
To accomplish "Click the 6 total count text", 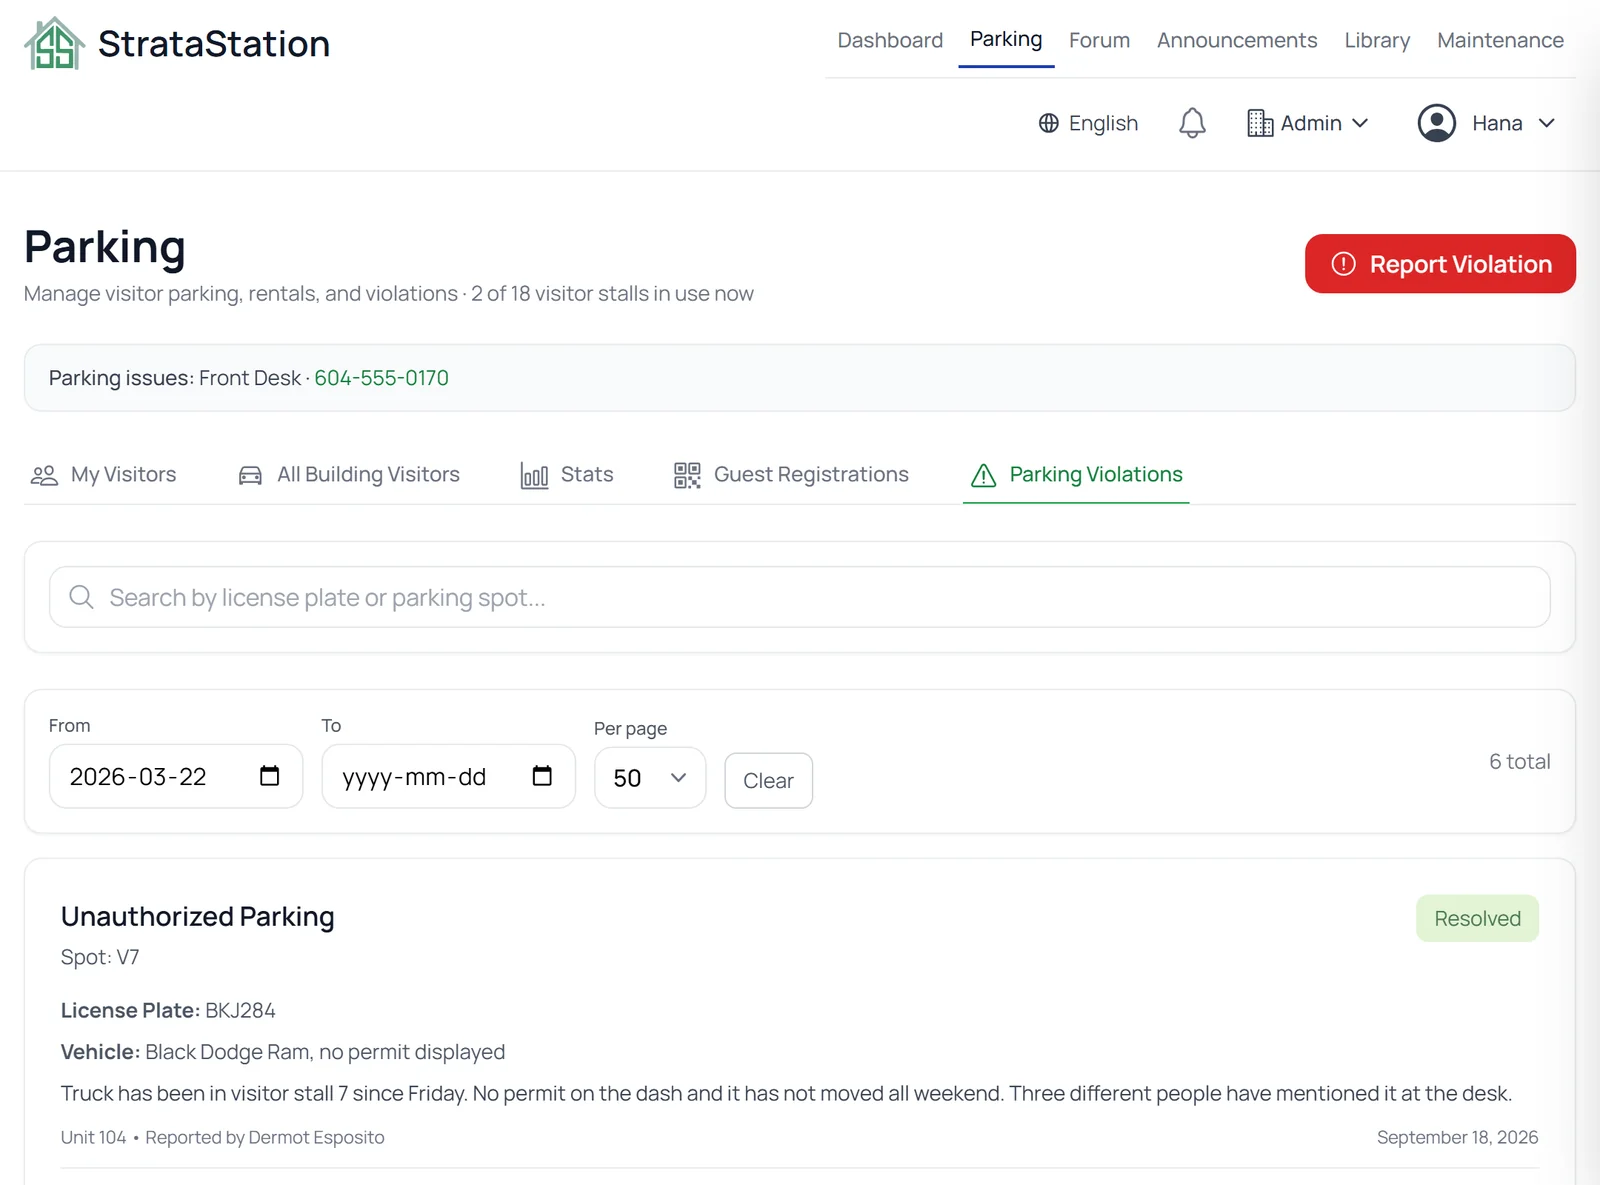I will pyautogui.click(x=1520, y=761).
